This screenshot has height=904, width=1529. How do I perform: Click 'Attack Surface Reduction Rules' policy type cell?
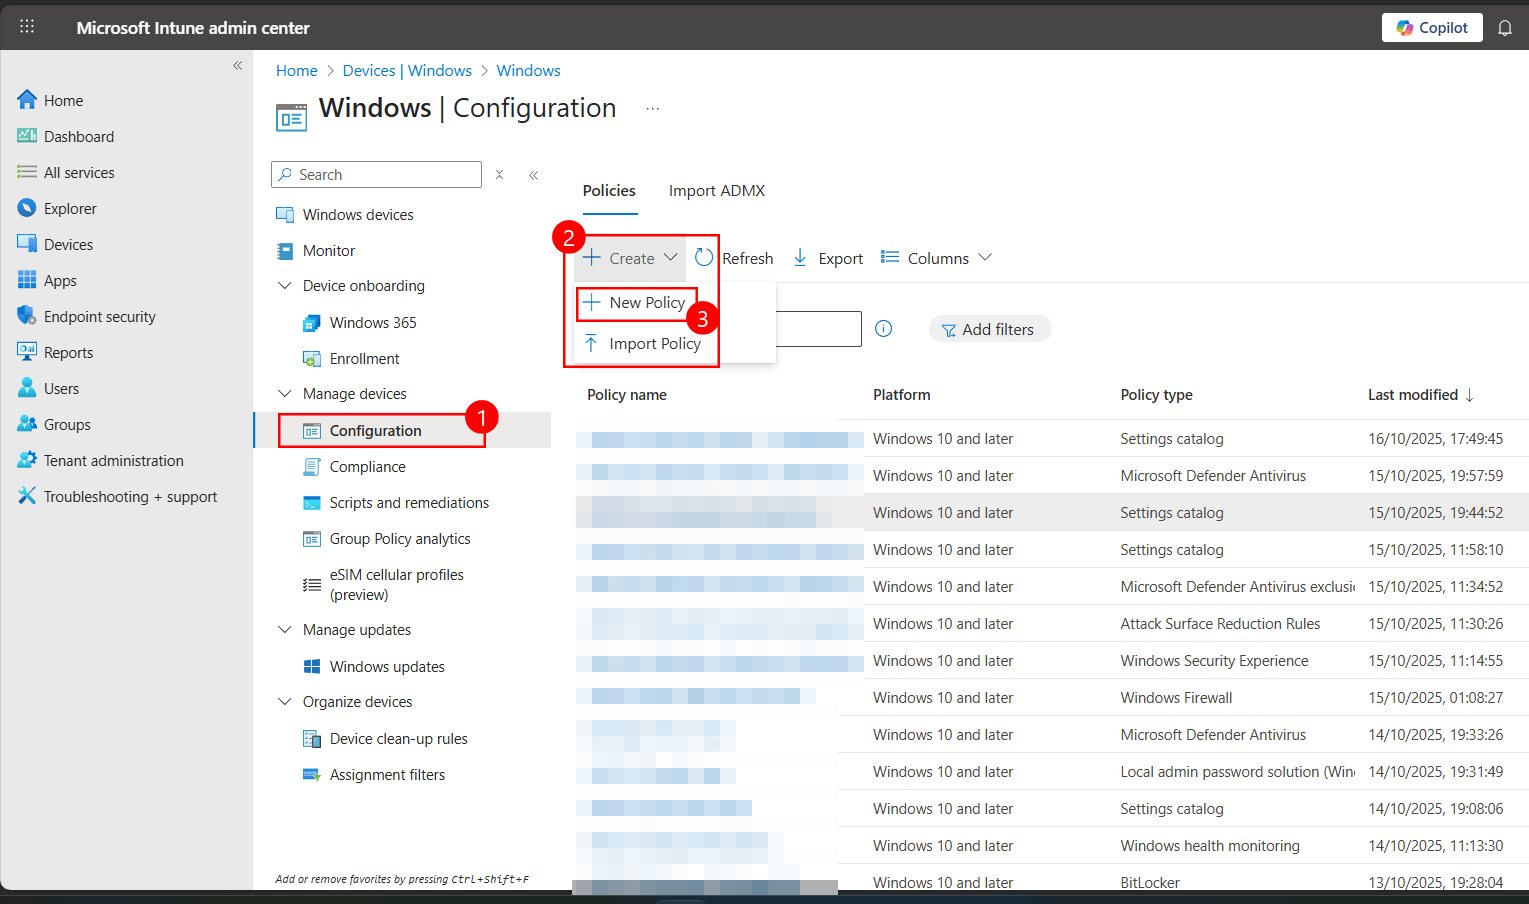1220,624
